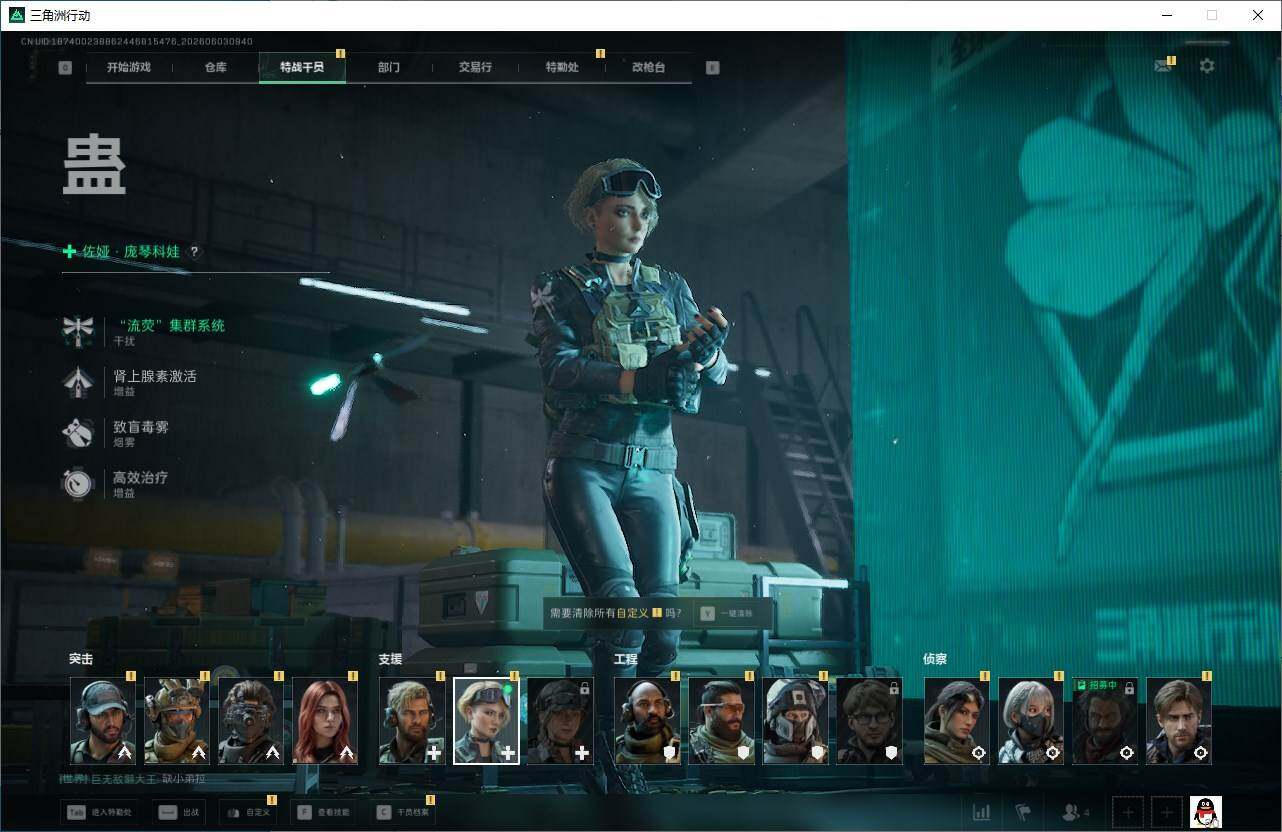Select the 工程 operator wearing headphones
The height and width of the screenshot is (832, 1282).
(648, 721)
